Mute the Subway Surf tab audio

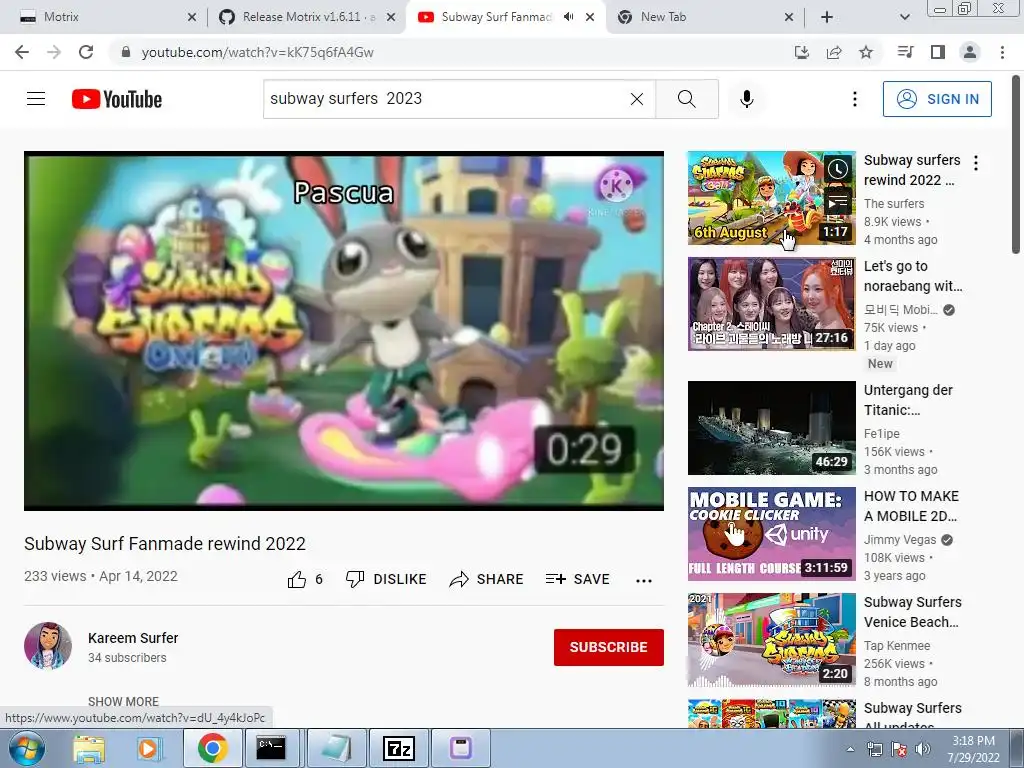(x=569, y=17)
